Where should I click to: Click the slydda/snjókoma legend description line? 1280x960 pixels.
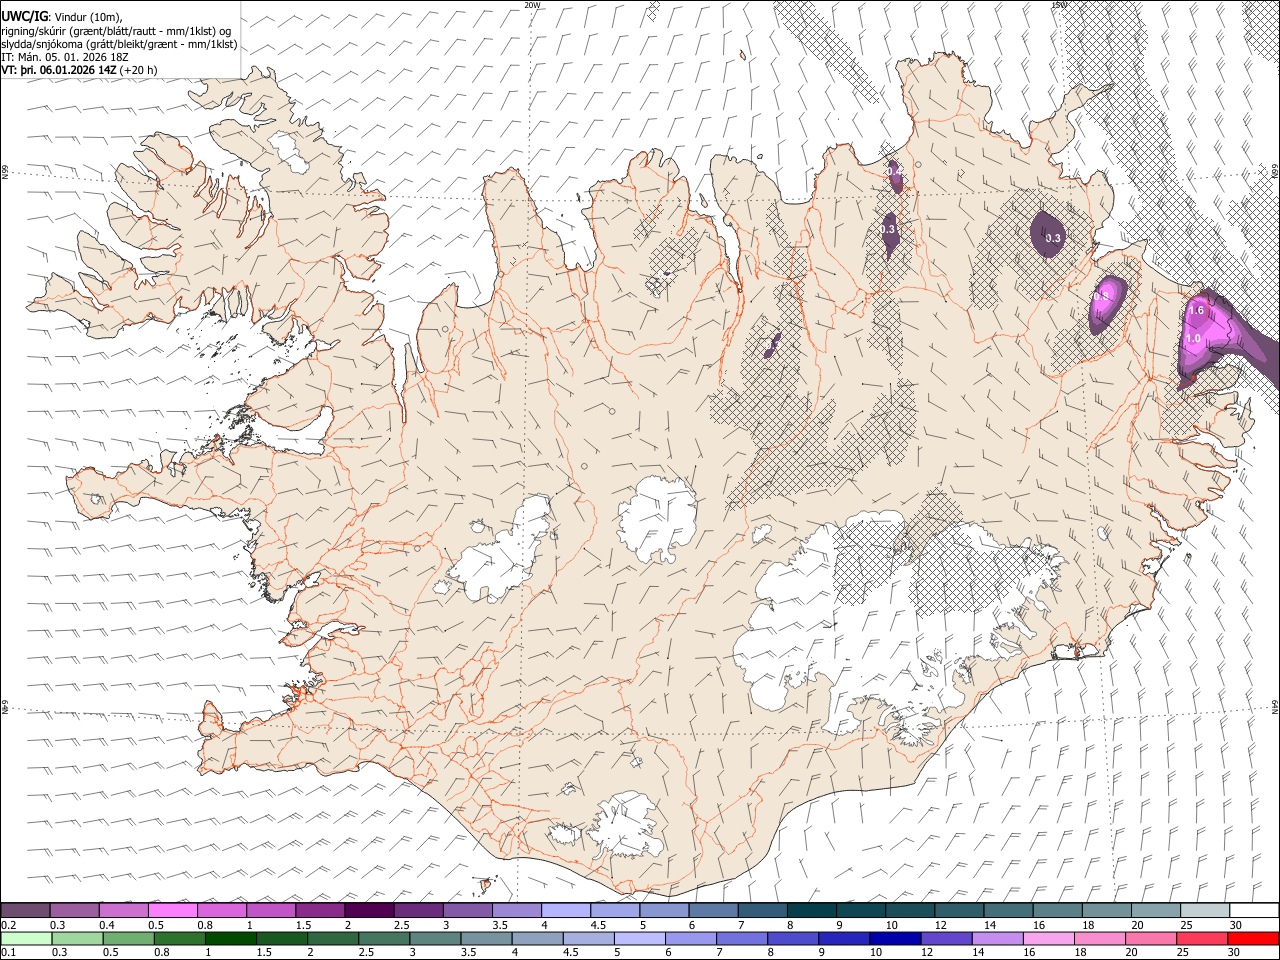tap(119, 44)
